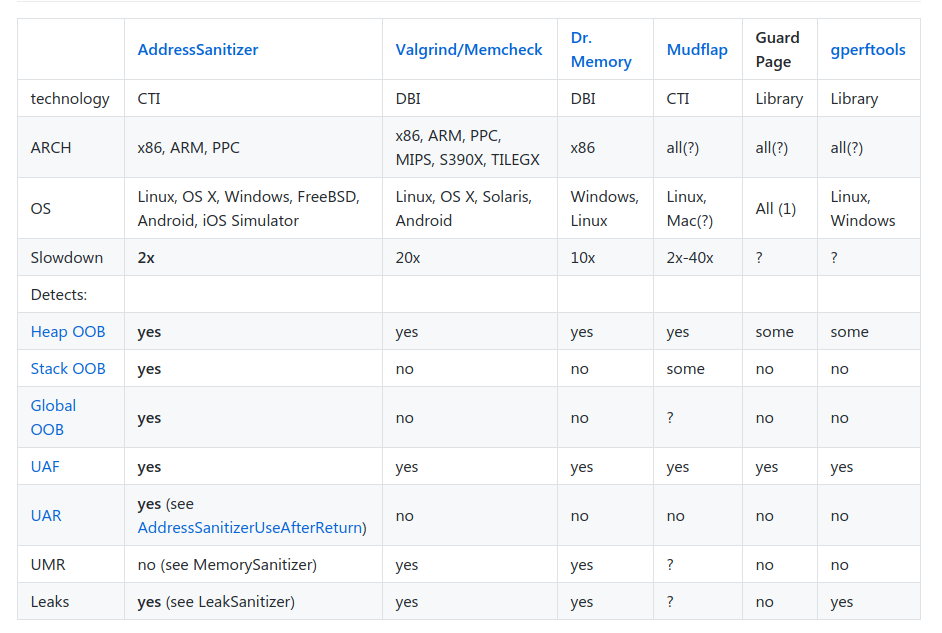Select the 'no (see MemorySanitizer)' cell text
The height and width of the screenshot is (633, 942).
[227, 565]
